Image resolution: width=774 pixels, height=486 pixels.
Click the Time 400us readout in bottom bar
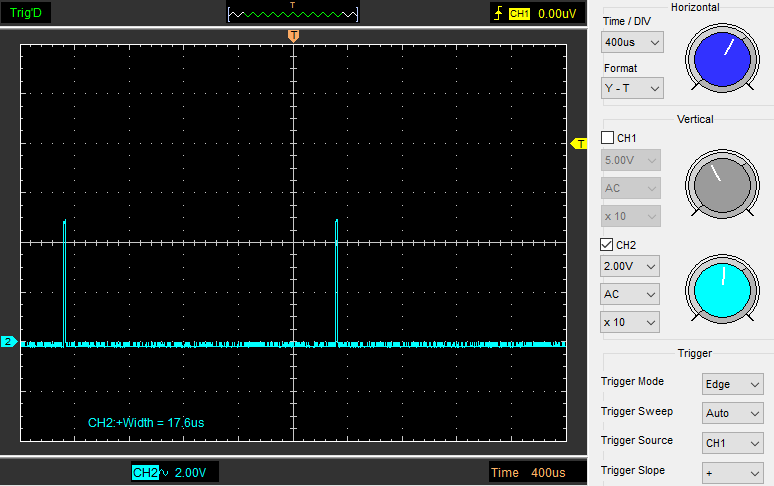(x=528, y=472)
